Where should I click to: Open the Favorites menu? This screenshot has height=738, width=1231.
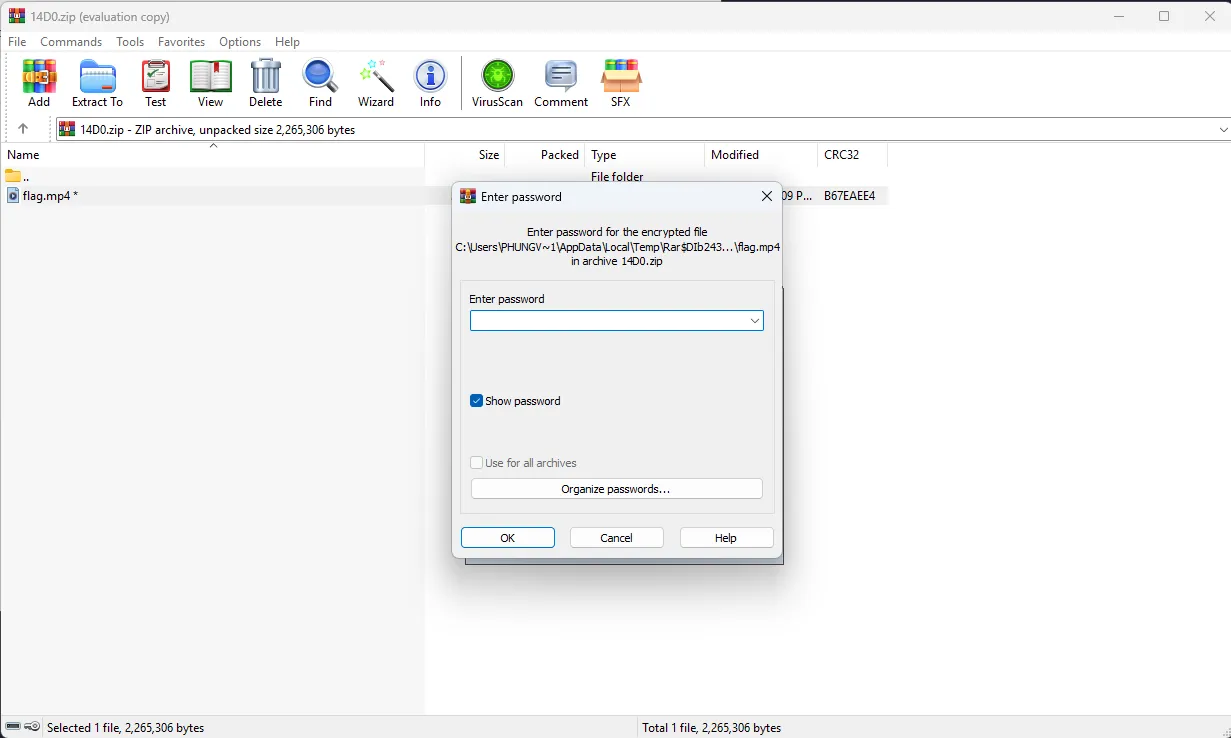[x=181, y=42]
